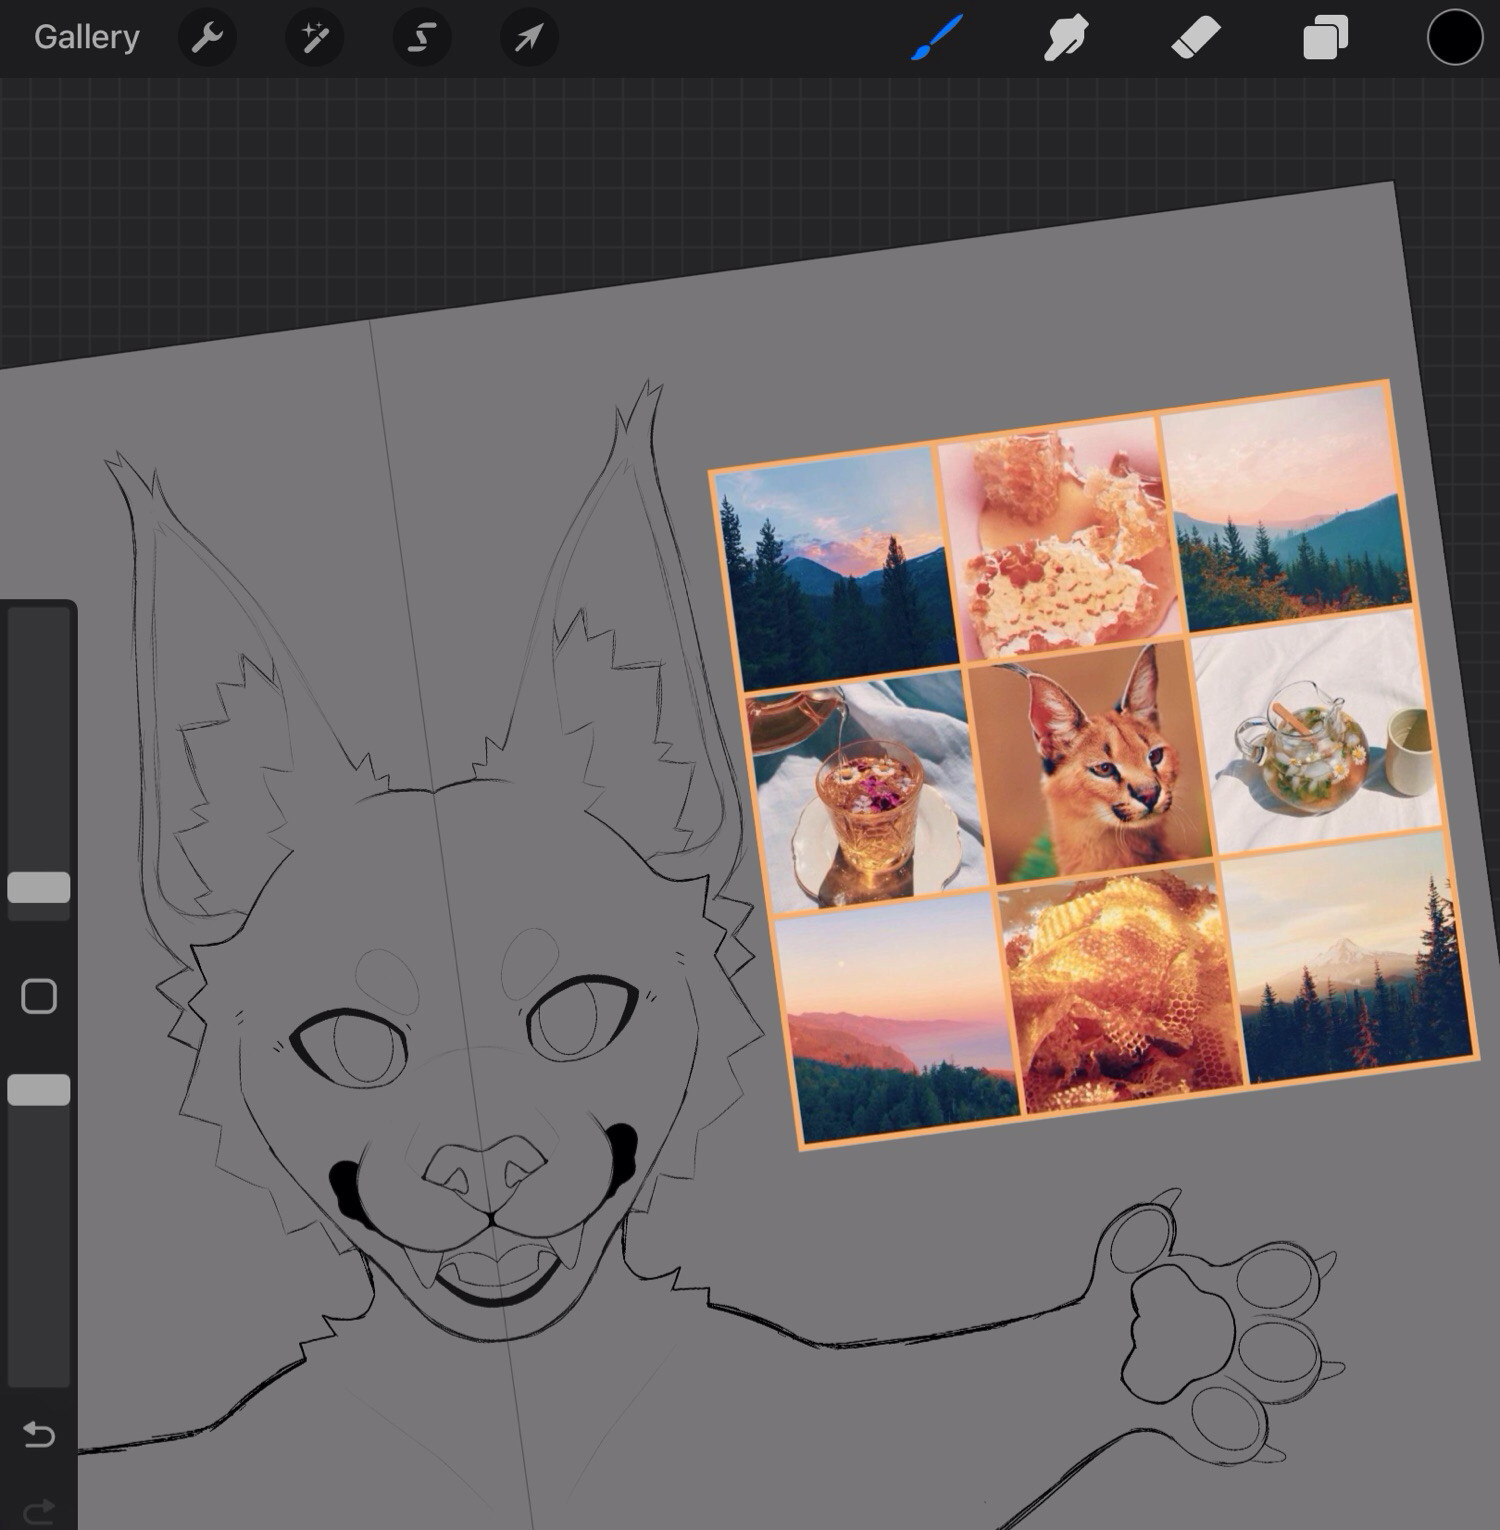Return to the Gallery
This screenshot has height=1530, width=1500.
tap(86, 37)
